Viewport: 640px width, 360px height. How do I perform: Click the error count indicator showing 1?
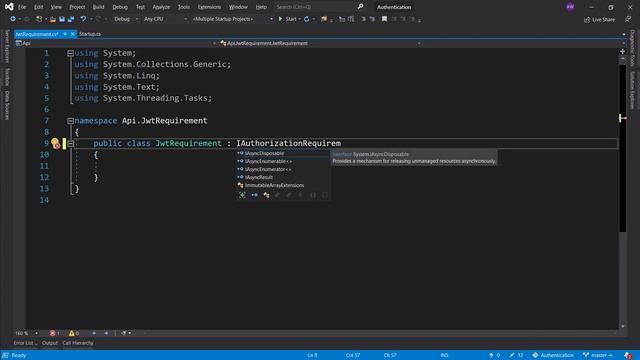click(55, 333)
